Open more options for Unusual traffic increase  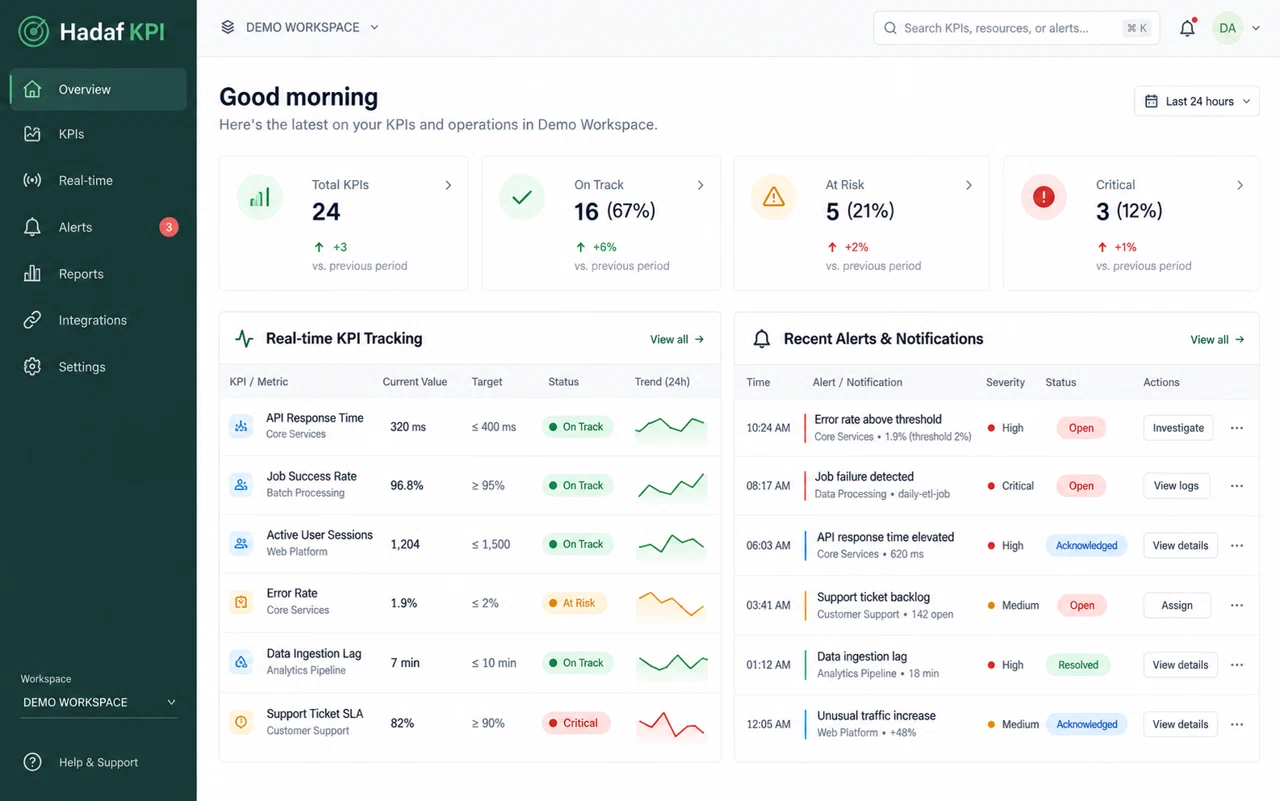coord(1237,724)
